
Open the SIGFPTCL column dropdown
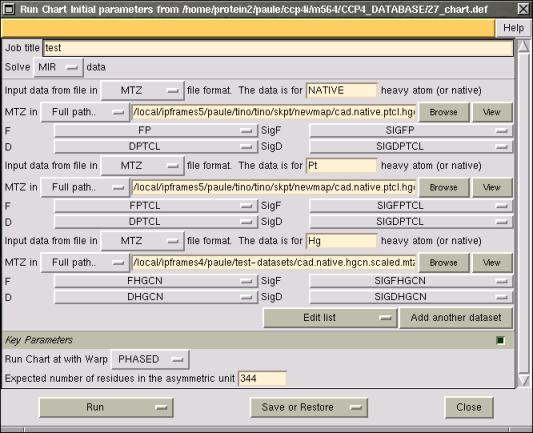click(x=411, y=206)
